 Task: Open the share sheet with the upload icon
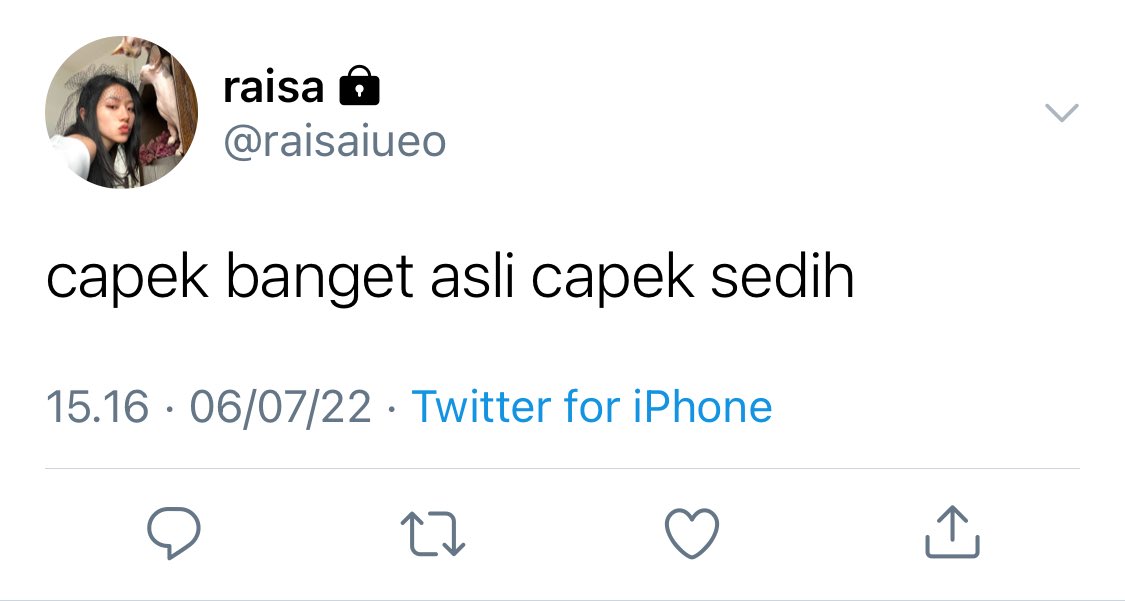click(952, 532)
